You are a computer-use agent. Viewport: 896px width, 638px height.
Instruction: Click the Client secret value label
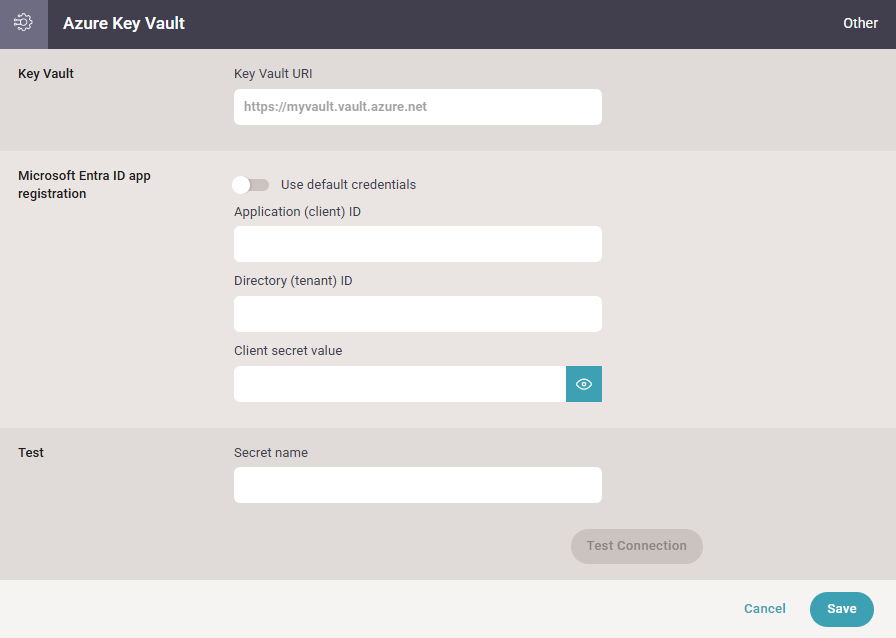tap(288, 351)
